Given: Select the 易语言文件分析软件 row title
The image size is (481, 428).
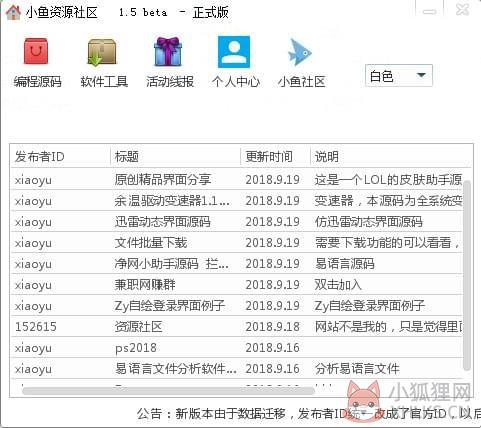Looking at the screenshot, I should [x=176, y=369].
